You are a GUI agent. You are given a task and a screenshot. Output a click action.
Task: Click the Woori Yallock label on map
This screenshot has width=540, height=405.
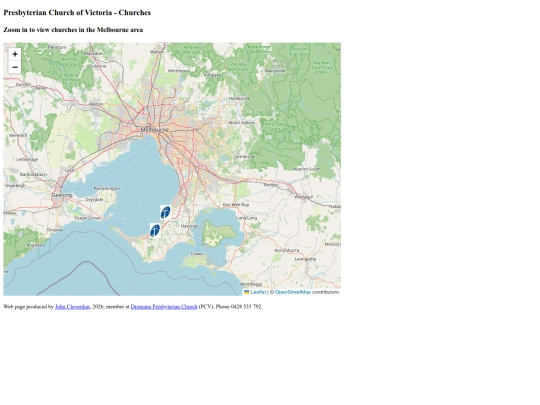(x=241, y=123)
